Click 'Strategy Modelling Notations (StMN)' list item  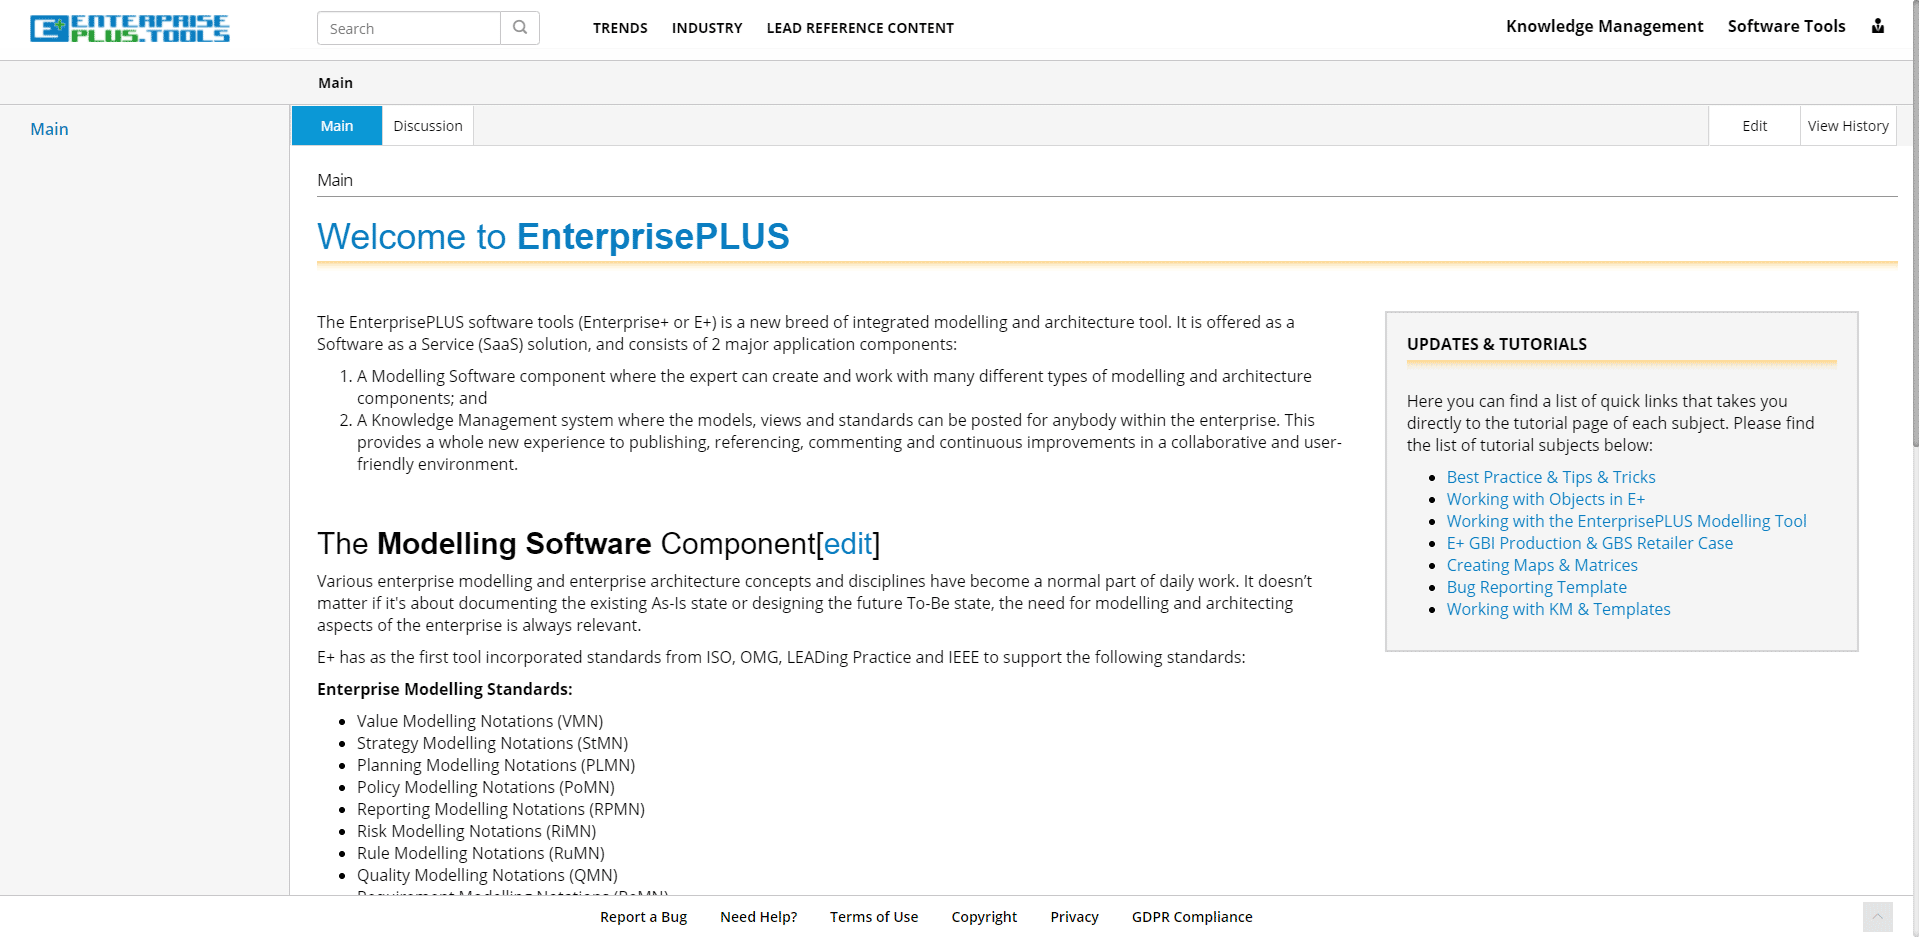493,743
